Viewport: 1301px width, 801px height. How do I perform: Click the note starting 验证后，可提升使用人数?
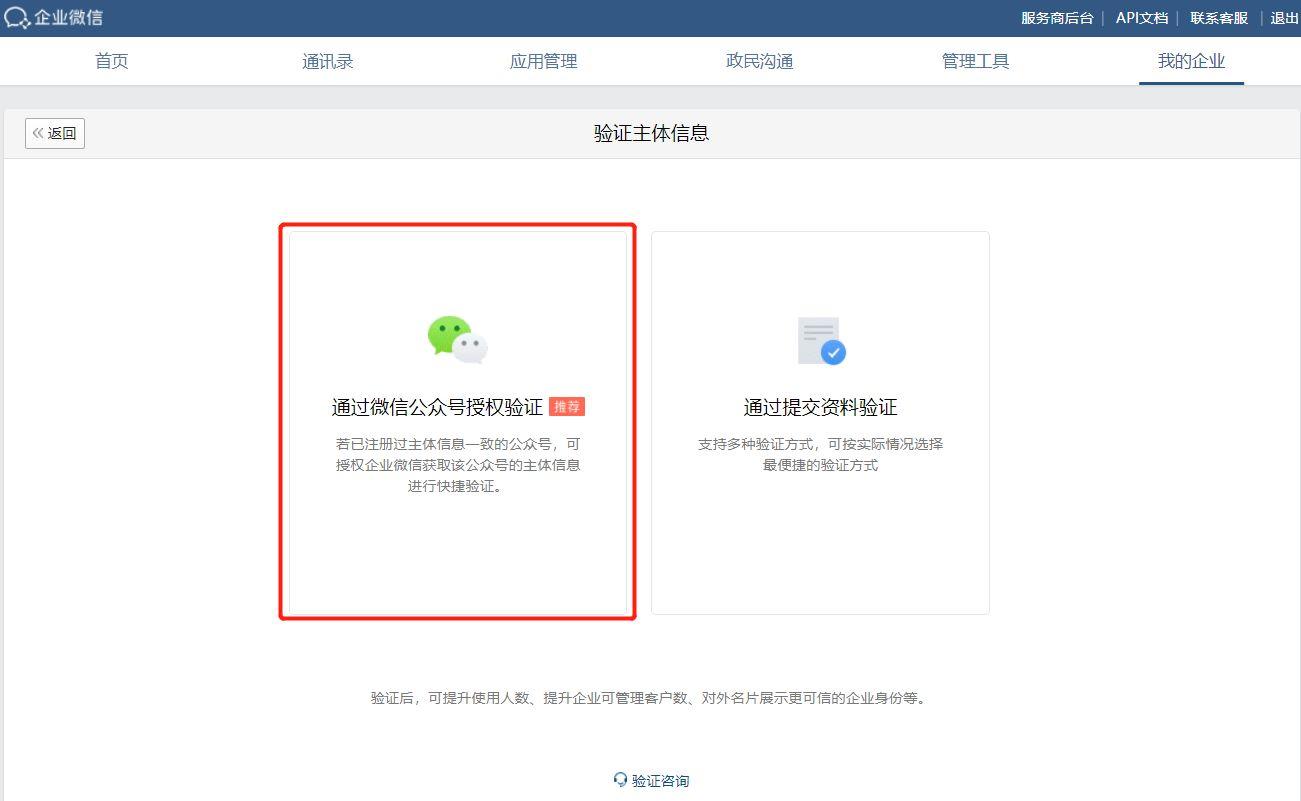pyautogui.click(x=650, y=698)
